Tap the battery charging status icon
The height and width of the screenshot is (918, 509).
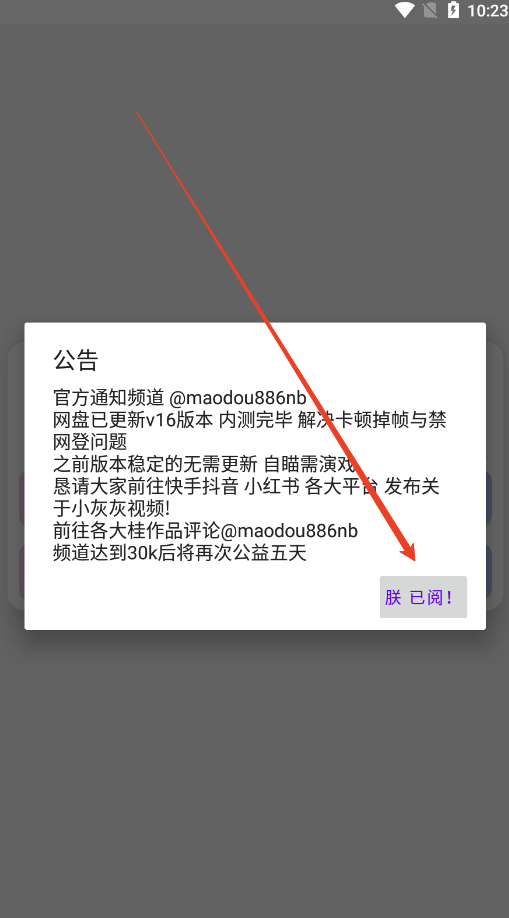(453, 10)
